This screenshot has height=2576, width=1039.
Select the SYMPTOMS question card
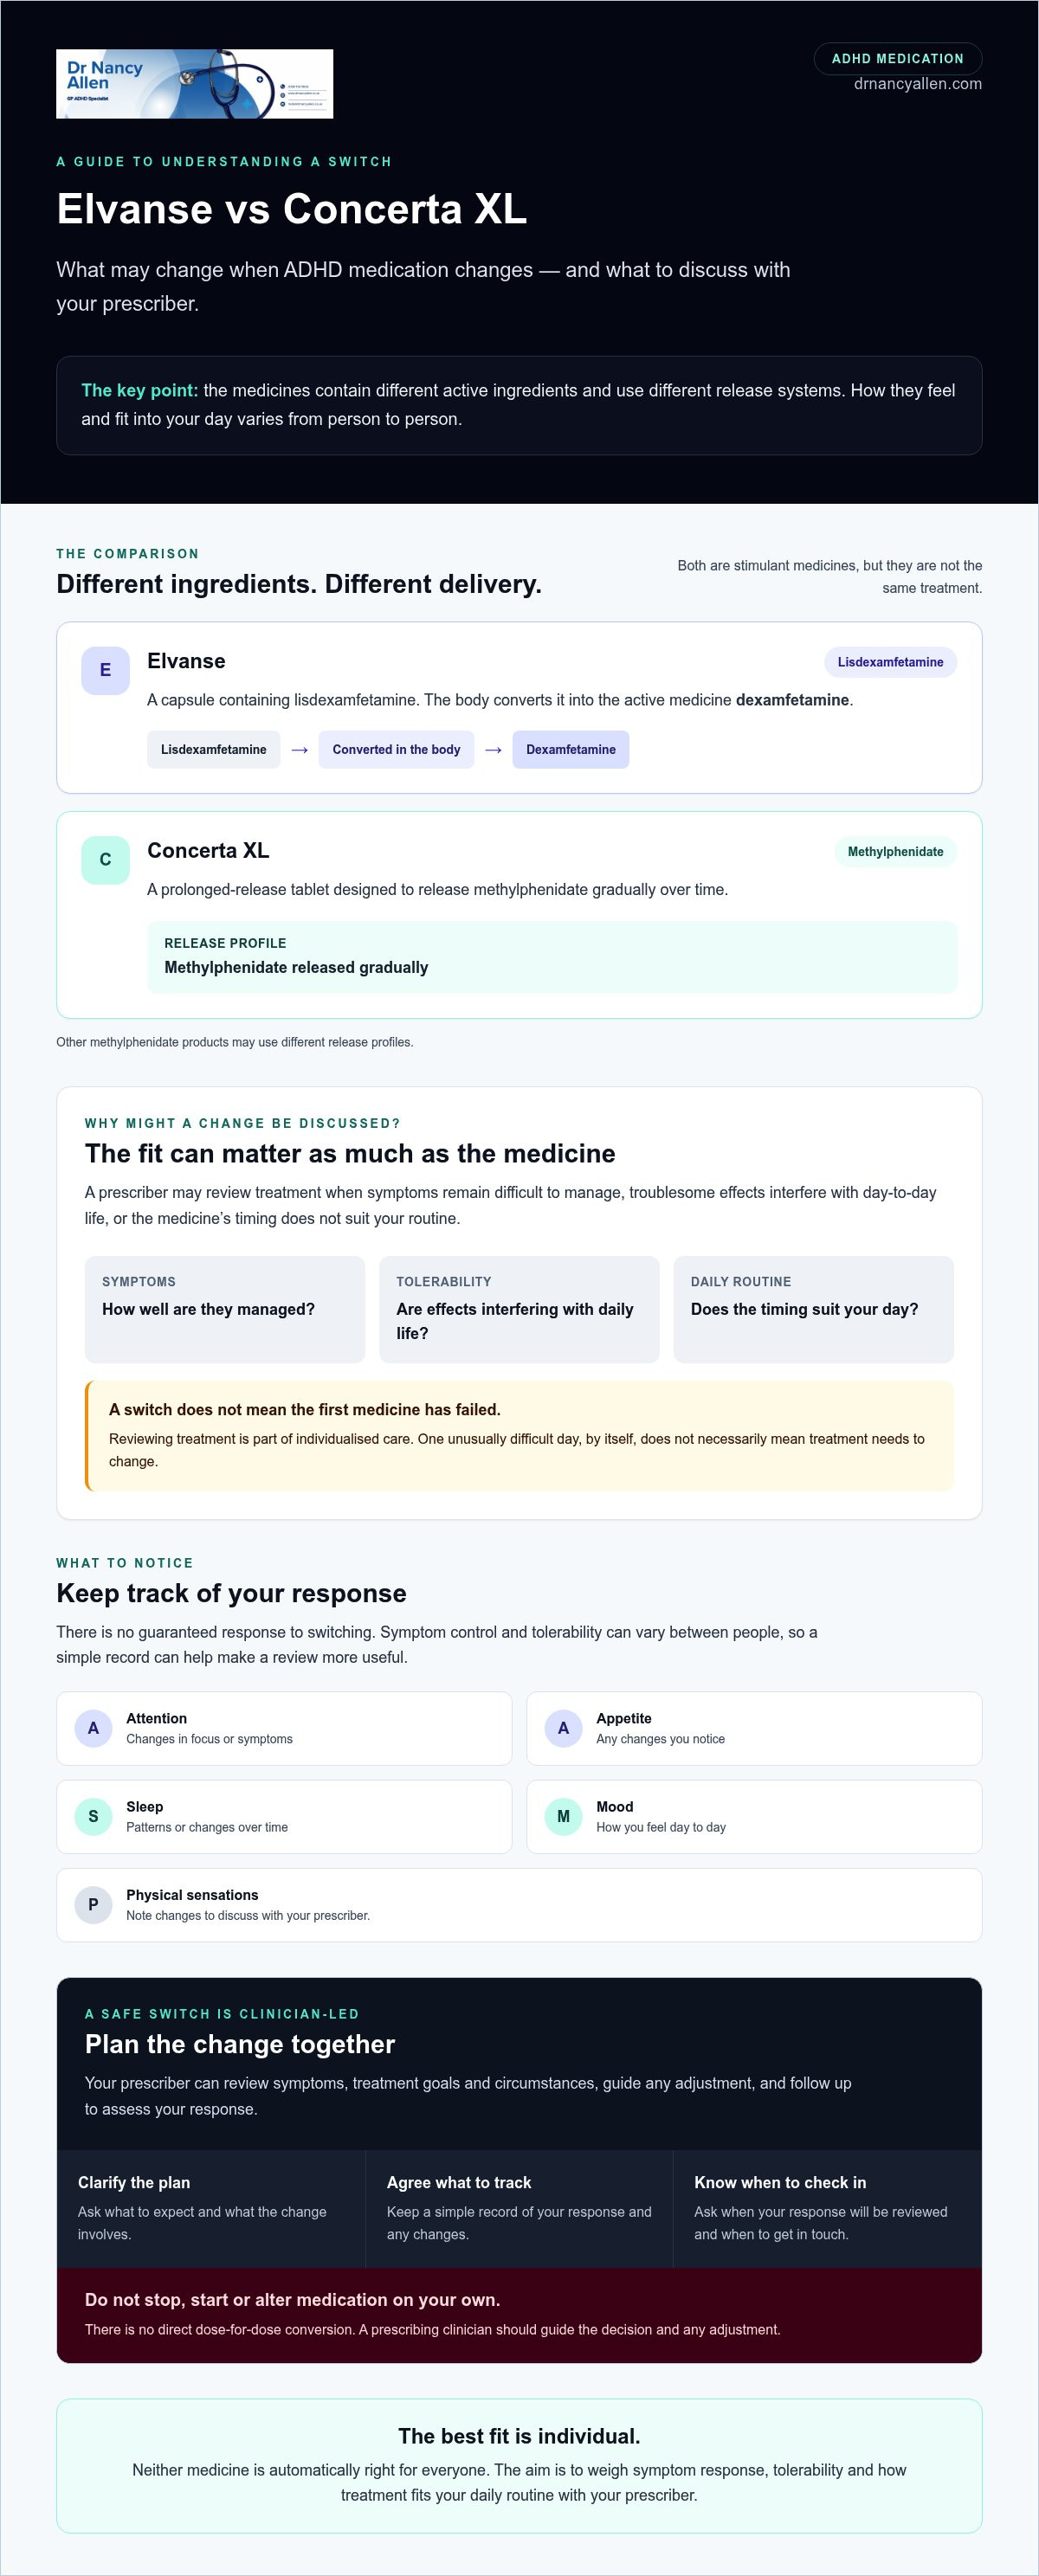coord(225,1309)
